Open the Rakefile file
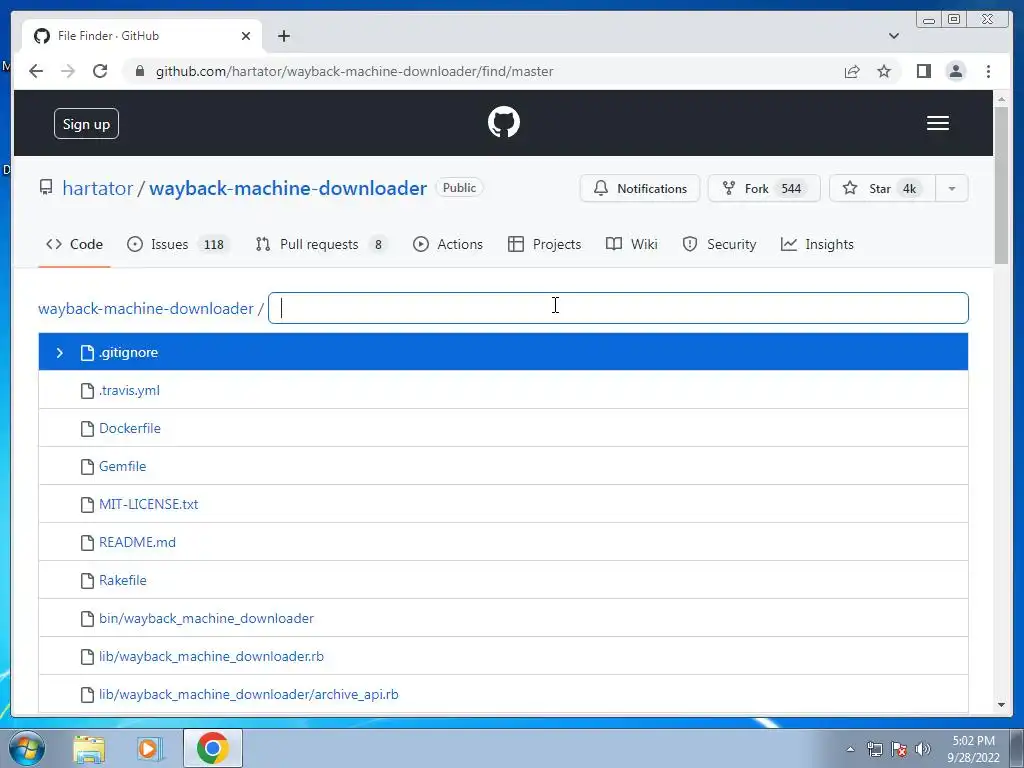The width and height of the screenshot is (1024, 768). pos(123,580)
